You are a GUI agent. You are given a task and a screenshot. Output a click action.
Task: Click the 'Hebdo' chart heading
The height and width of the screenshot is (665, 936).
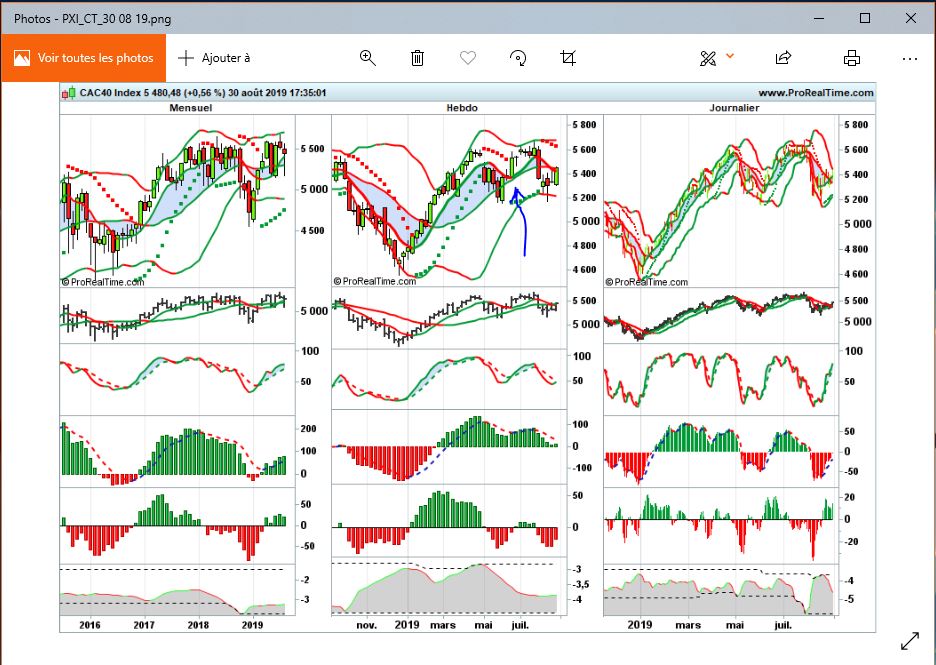pyautogui.click(x=461, y=108)
